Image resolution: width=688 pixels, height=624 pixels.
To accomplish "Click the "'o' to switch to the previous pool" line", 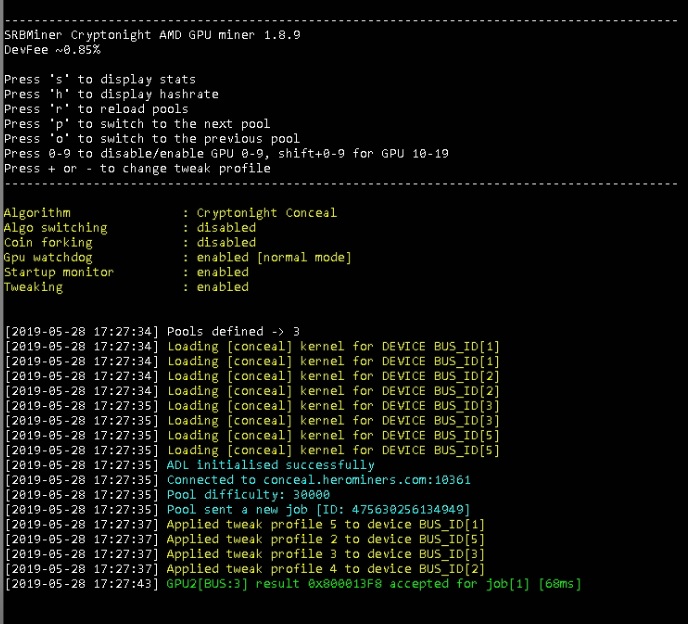I will tap(152, 139).
